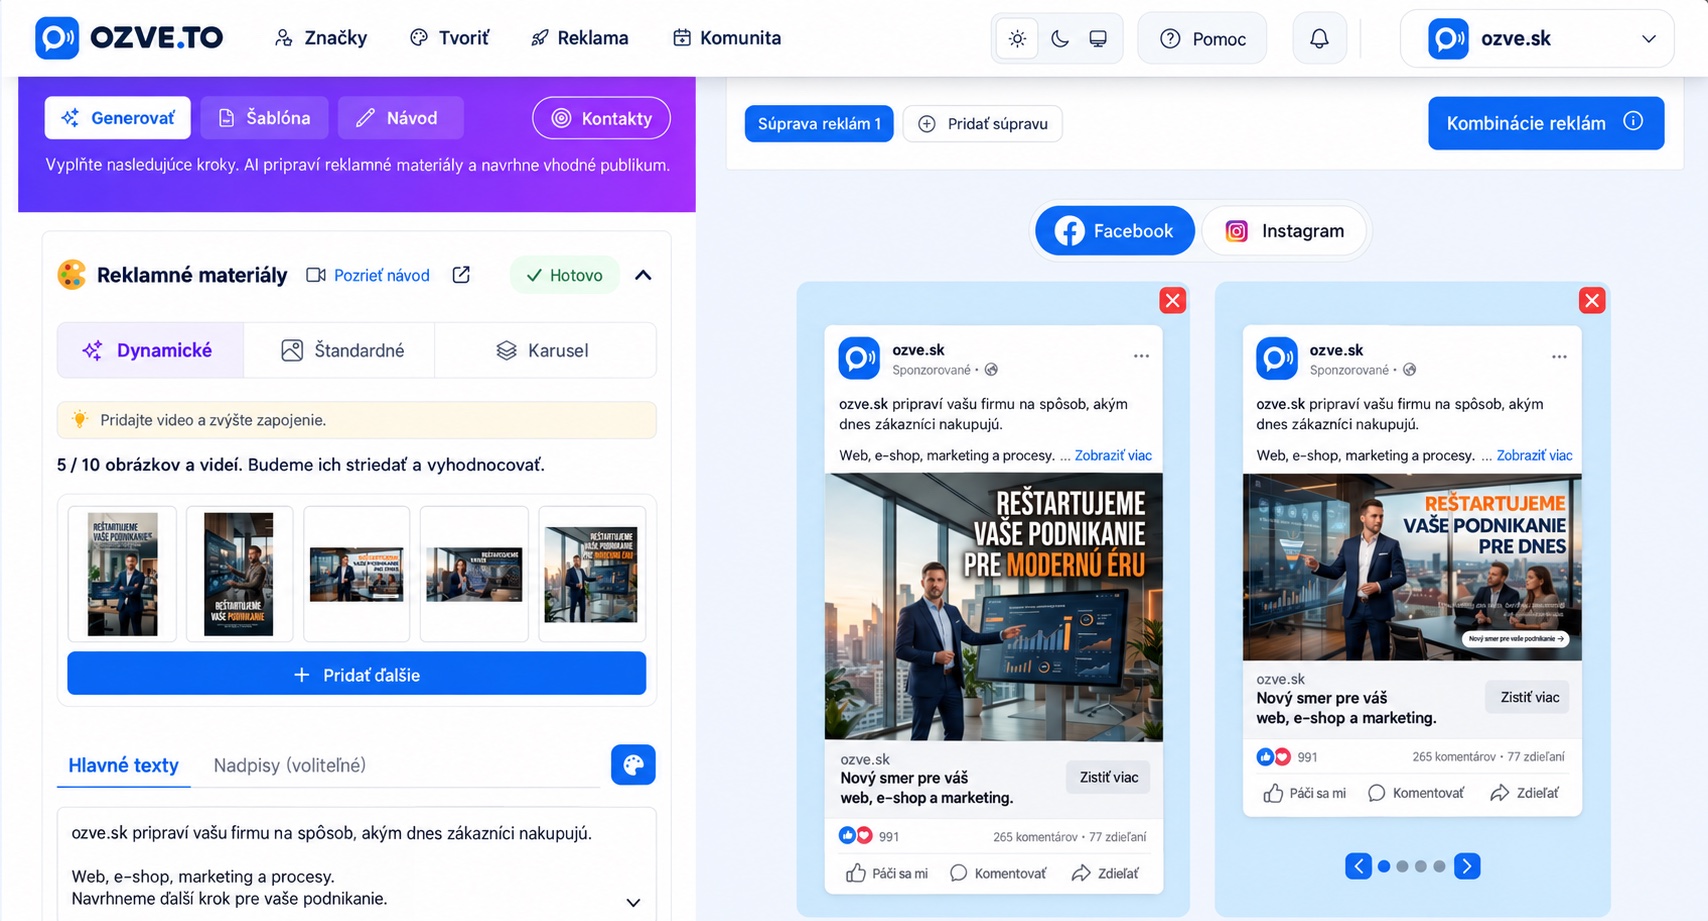This screenshot has width=1708, height=921.
Task: Click Pridať súpravu button
Action: pos(983,124)
